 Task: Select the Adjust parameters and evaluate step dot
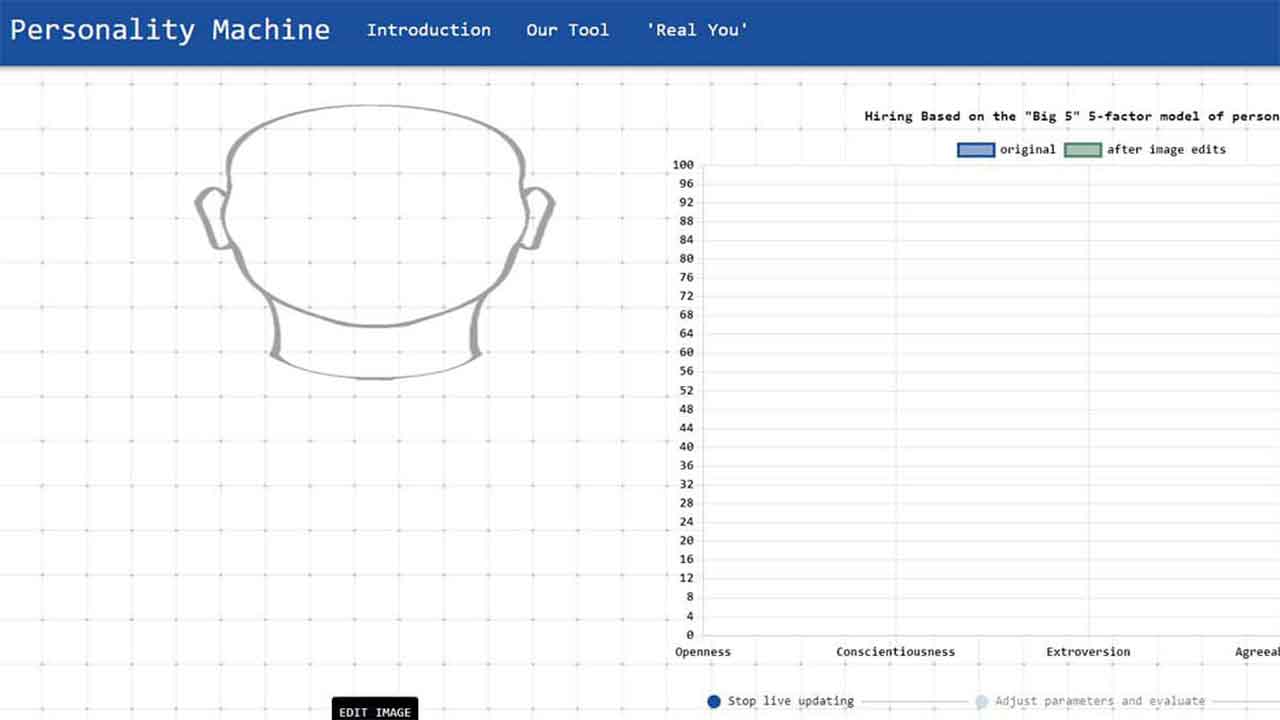click(x=981, y=702)
